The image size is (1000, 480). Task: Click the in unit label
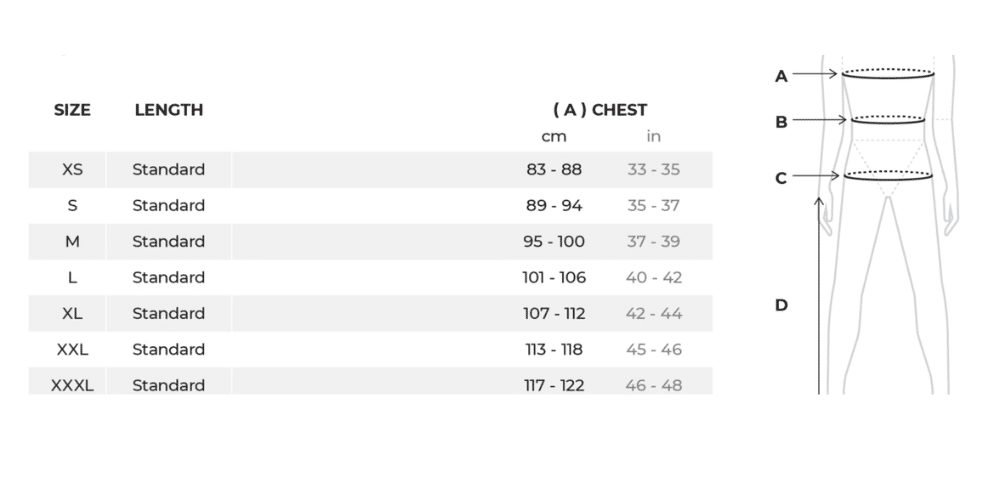click(654, 137)
